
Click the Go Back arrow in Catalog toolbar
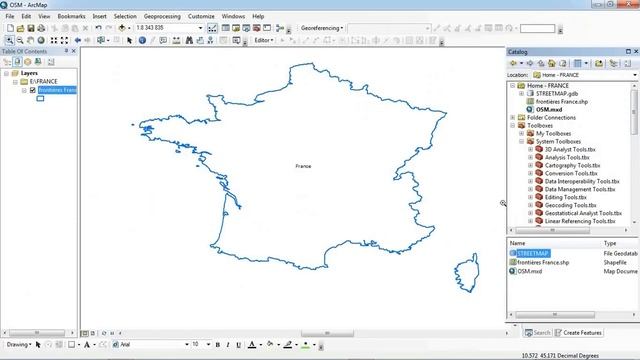tap(513, 63)
